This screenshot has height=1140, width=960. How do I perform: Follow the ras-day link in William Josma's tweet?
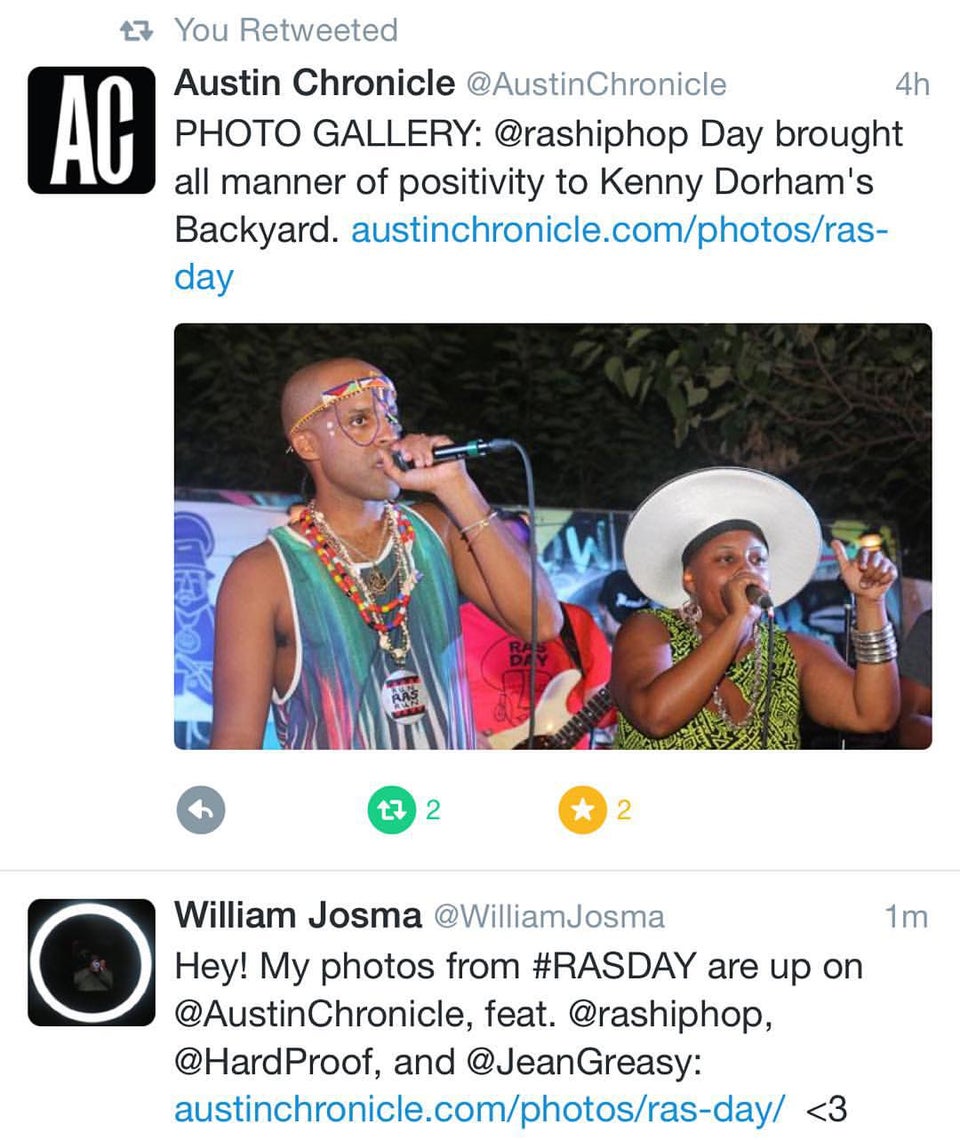(479, 1108)
